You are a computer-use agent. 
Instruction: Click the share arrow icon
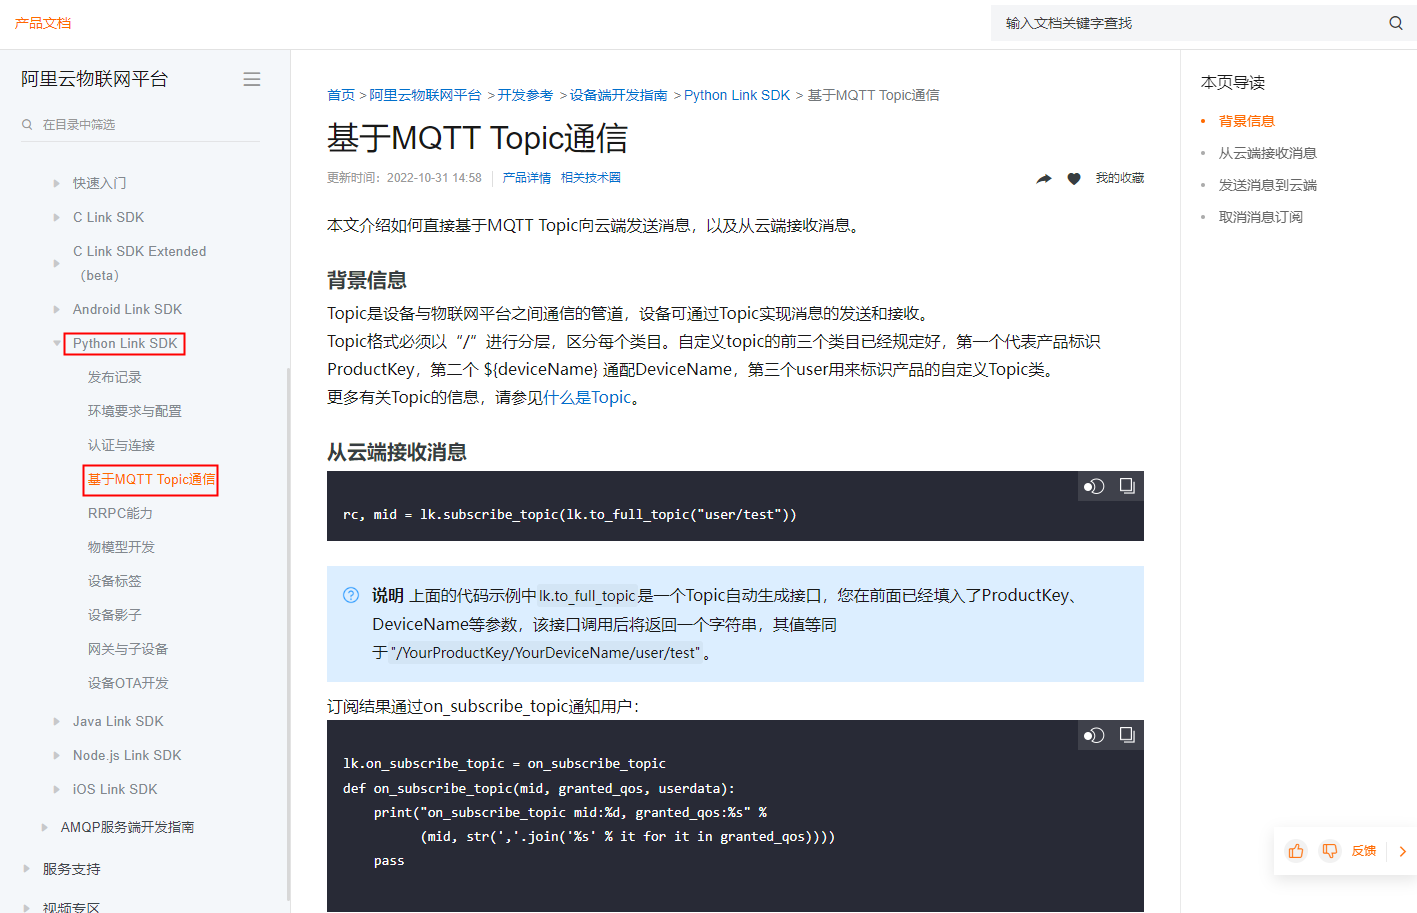(1044, 178)
